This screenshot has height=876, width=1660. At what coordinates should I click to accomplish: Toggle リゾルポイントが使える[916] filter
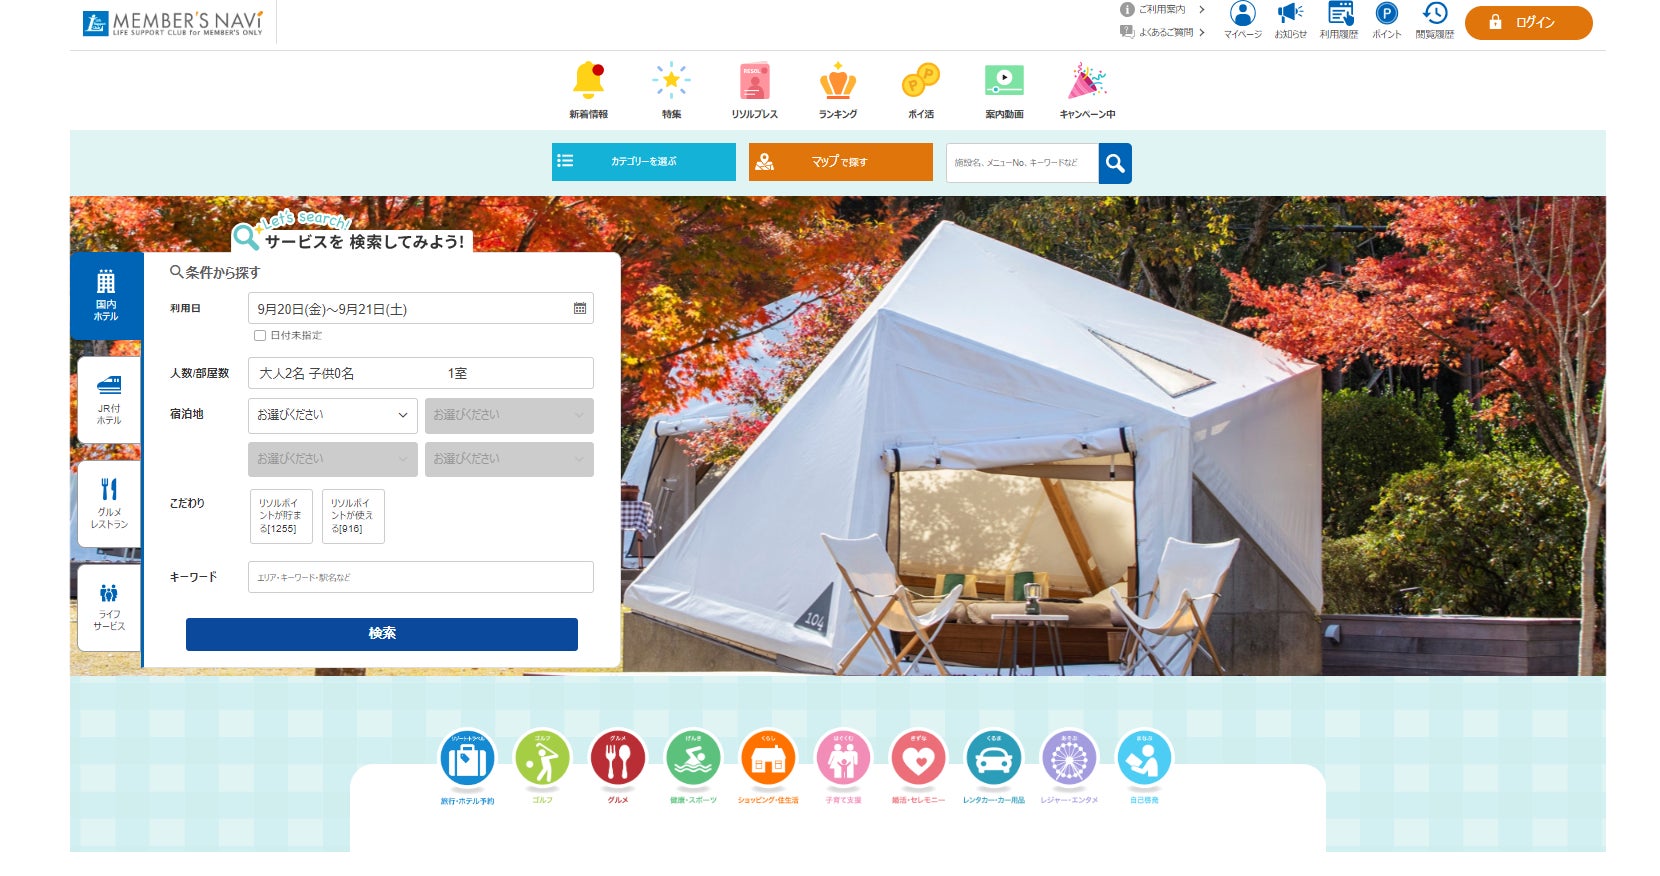(353, 516)
